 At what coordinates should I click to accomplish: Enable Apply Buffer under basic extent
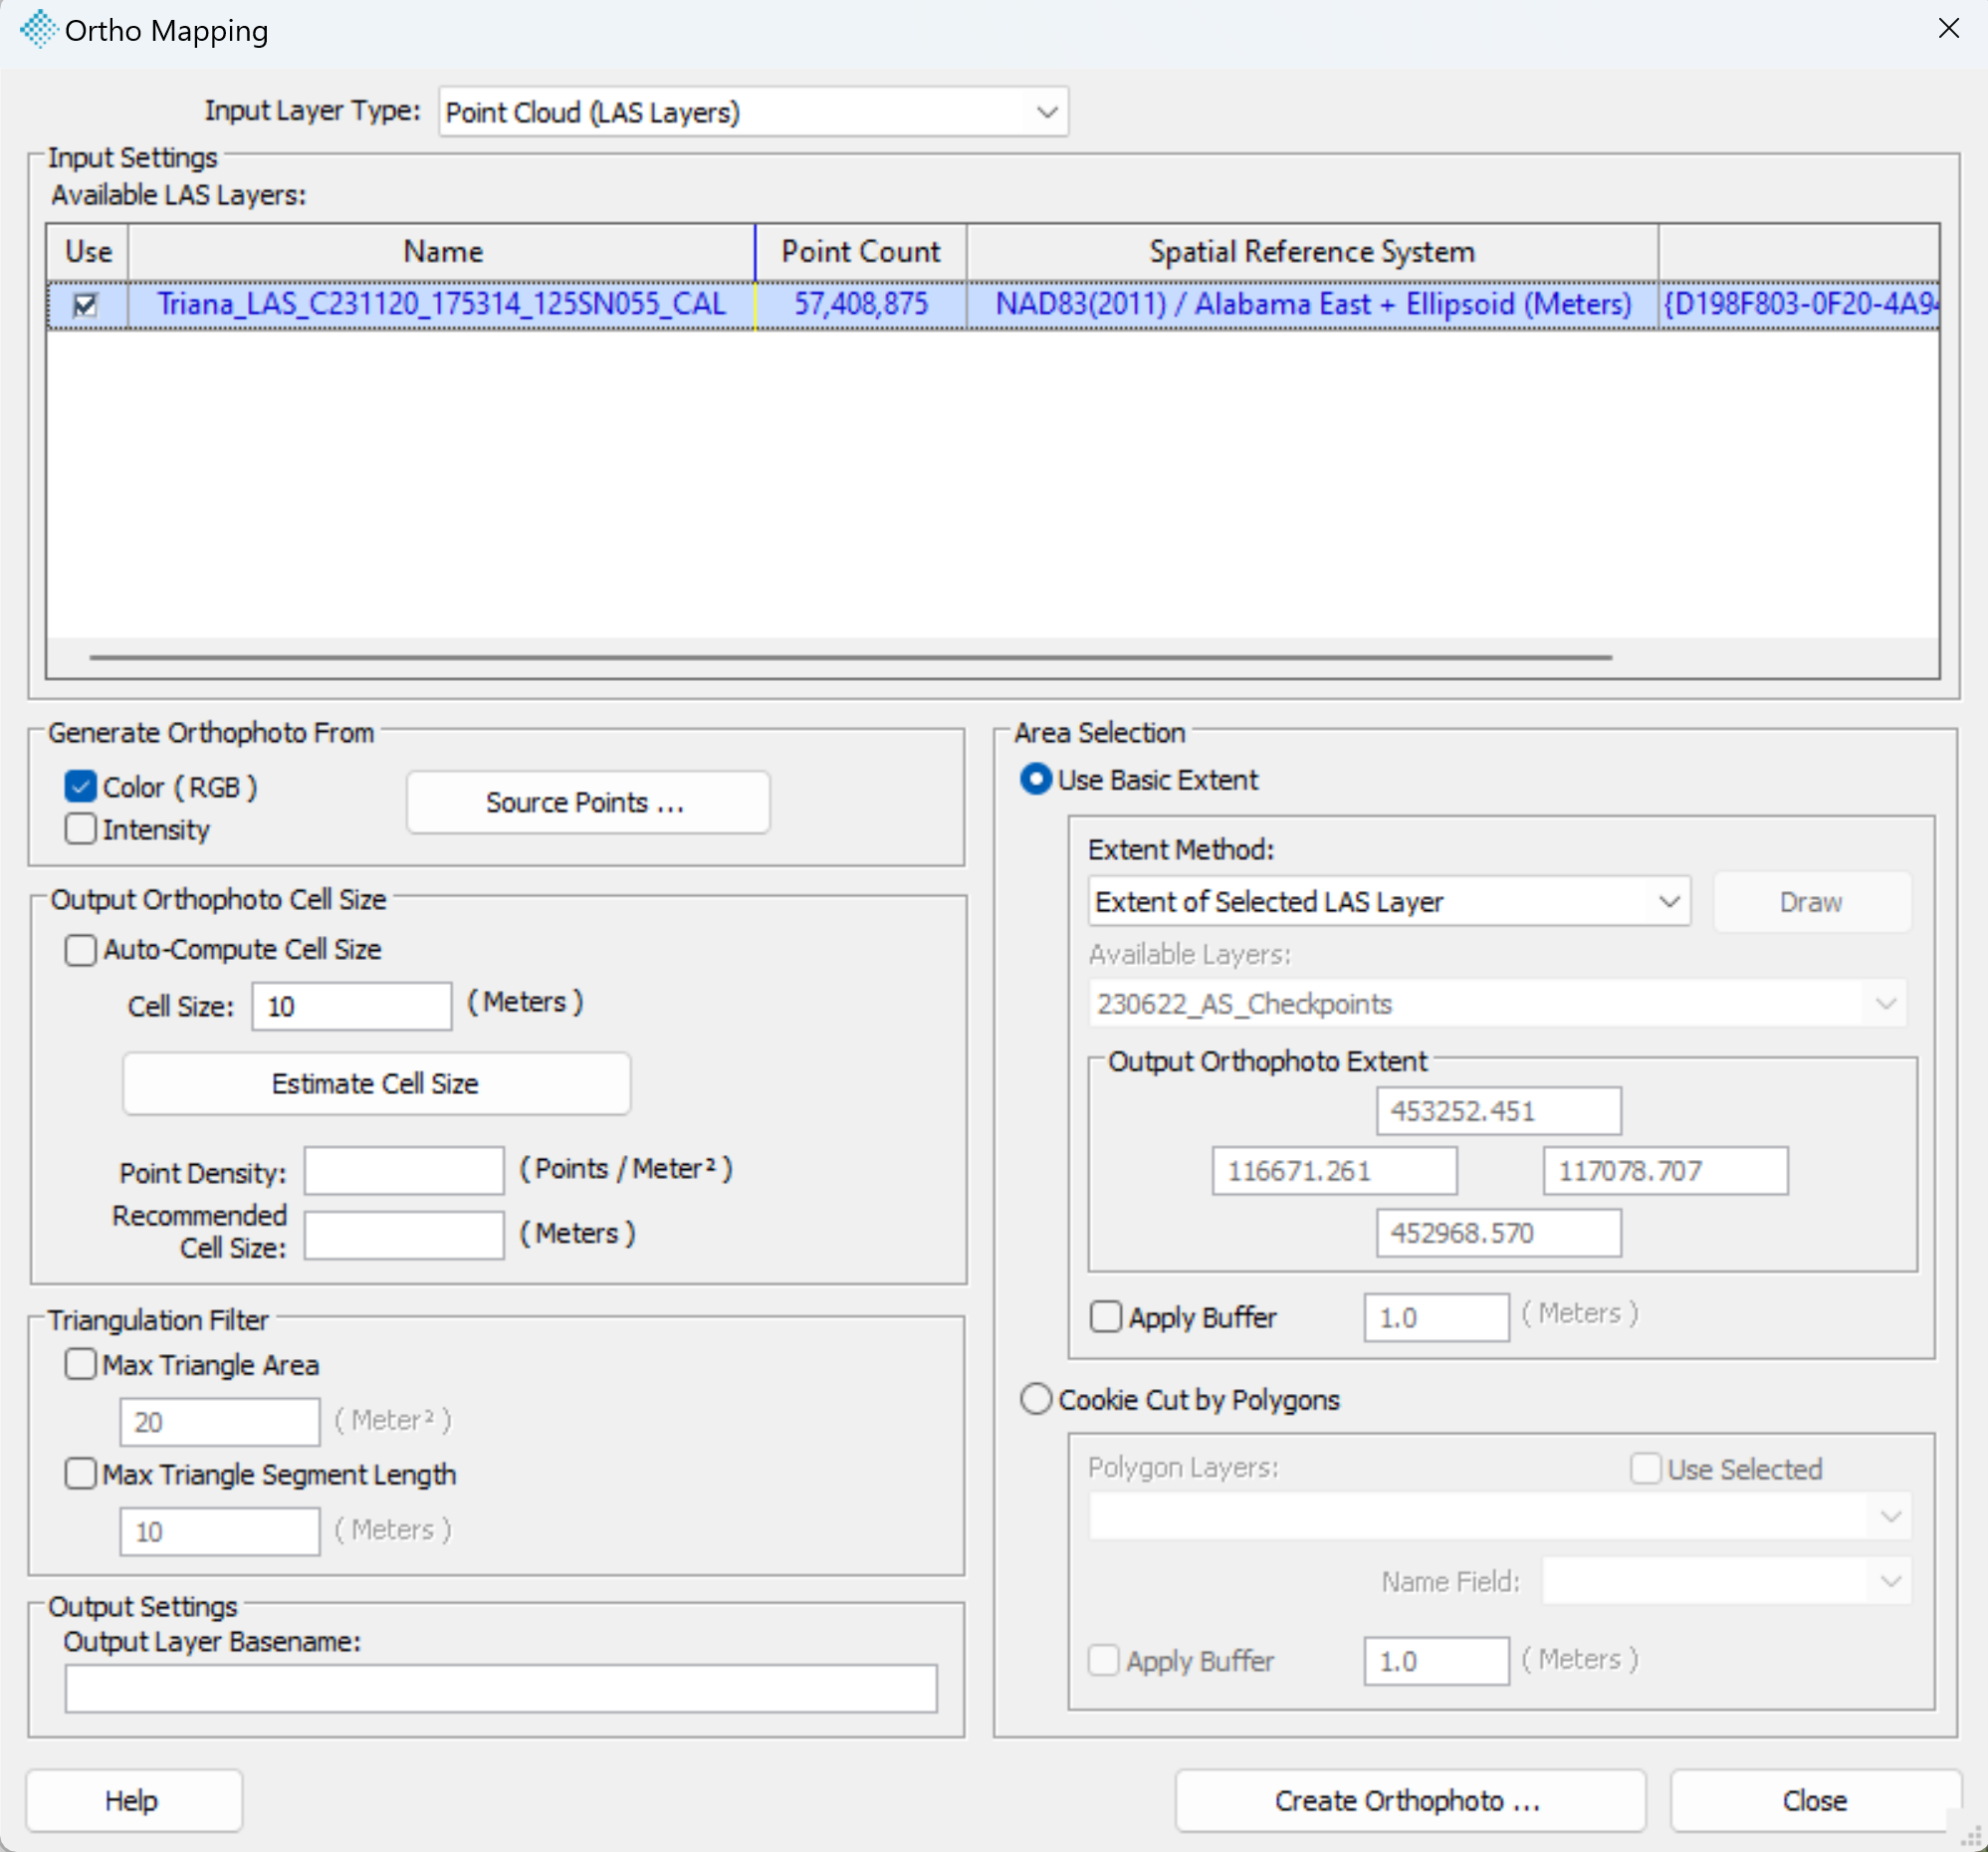tap(1106, 1317)
